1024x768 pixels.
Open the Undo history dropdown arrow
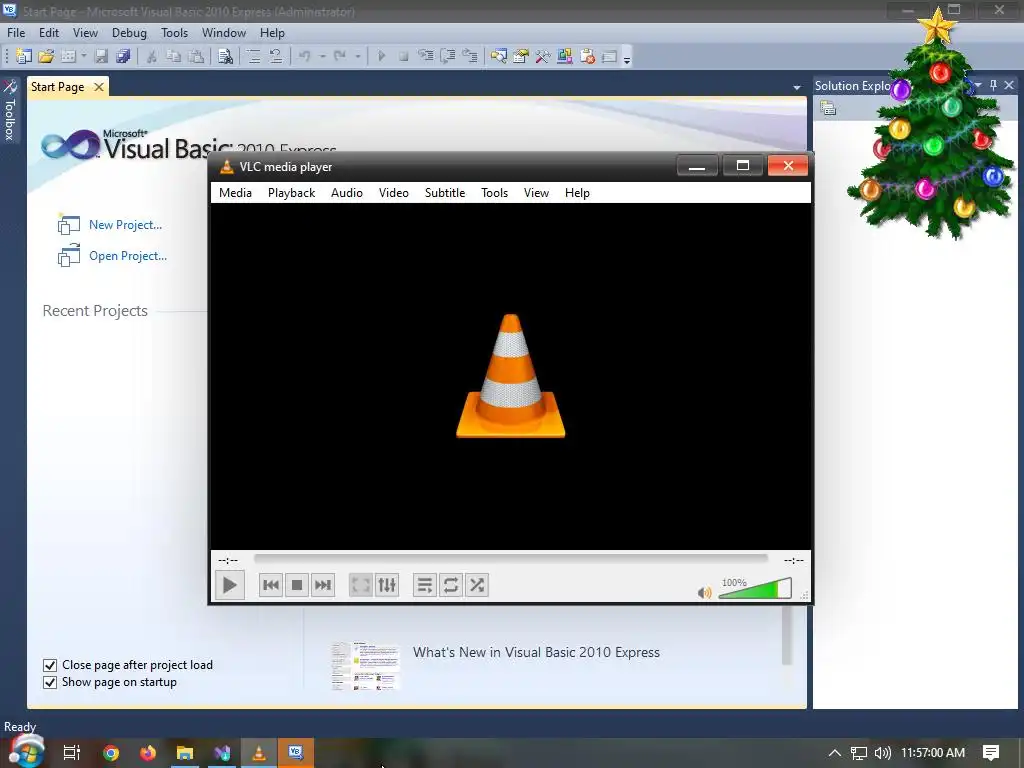click(x=323, y=56)
